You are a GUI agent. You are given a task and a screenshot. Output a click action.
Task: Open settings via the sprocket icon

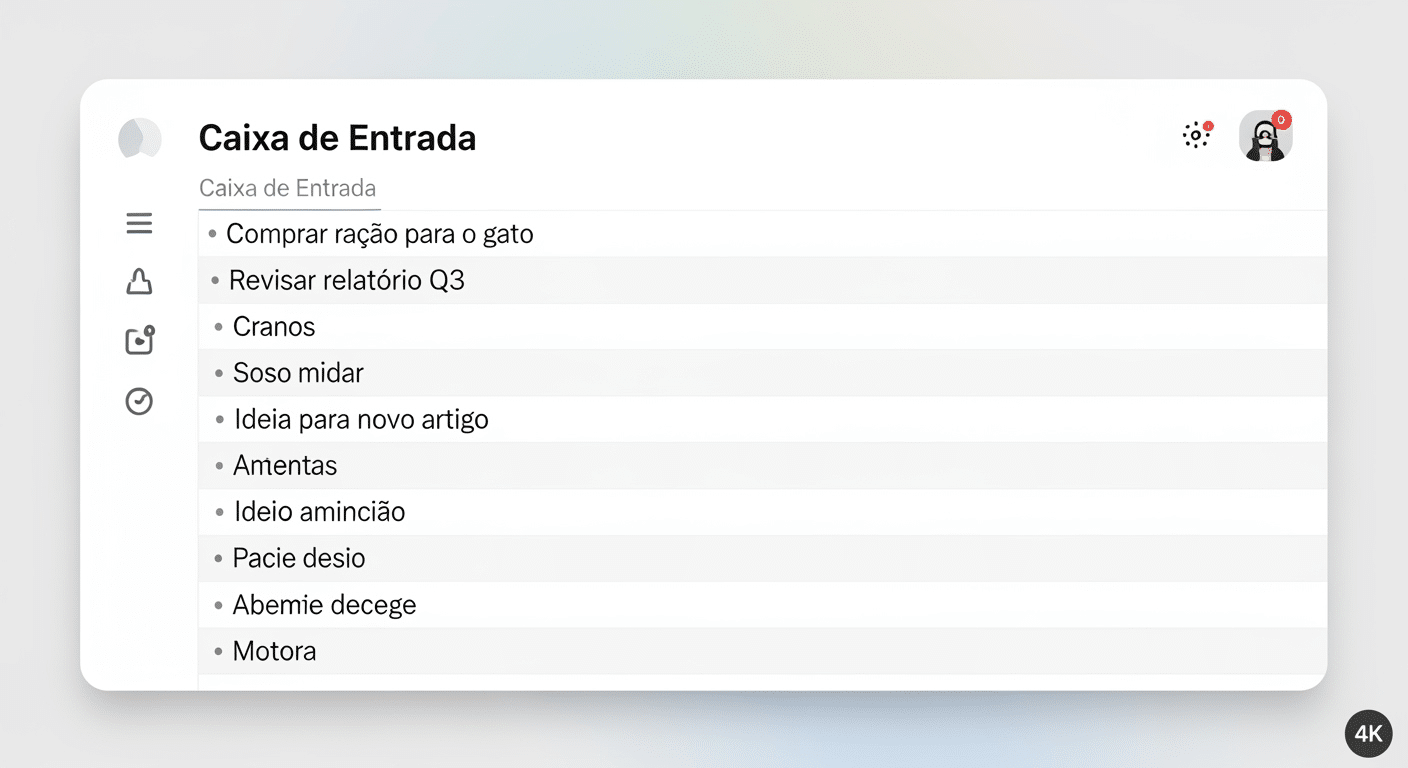tap(1196, 135)
